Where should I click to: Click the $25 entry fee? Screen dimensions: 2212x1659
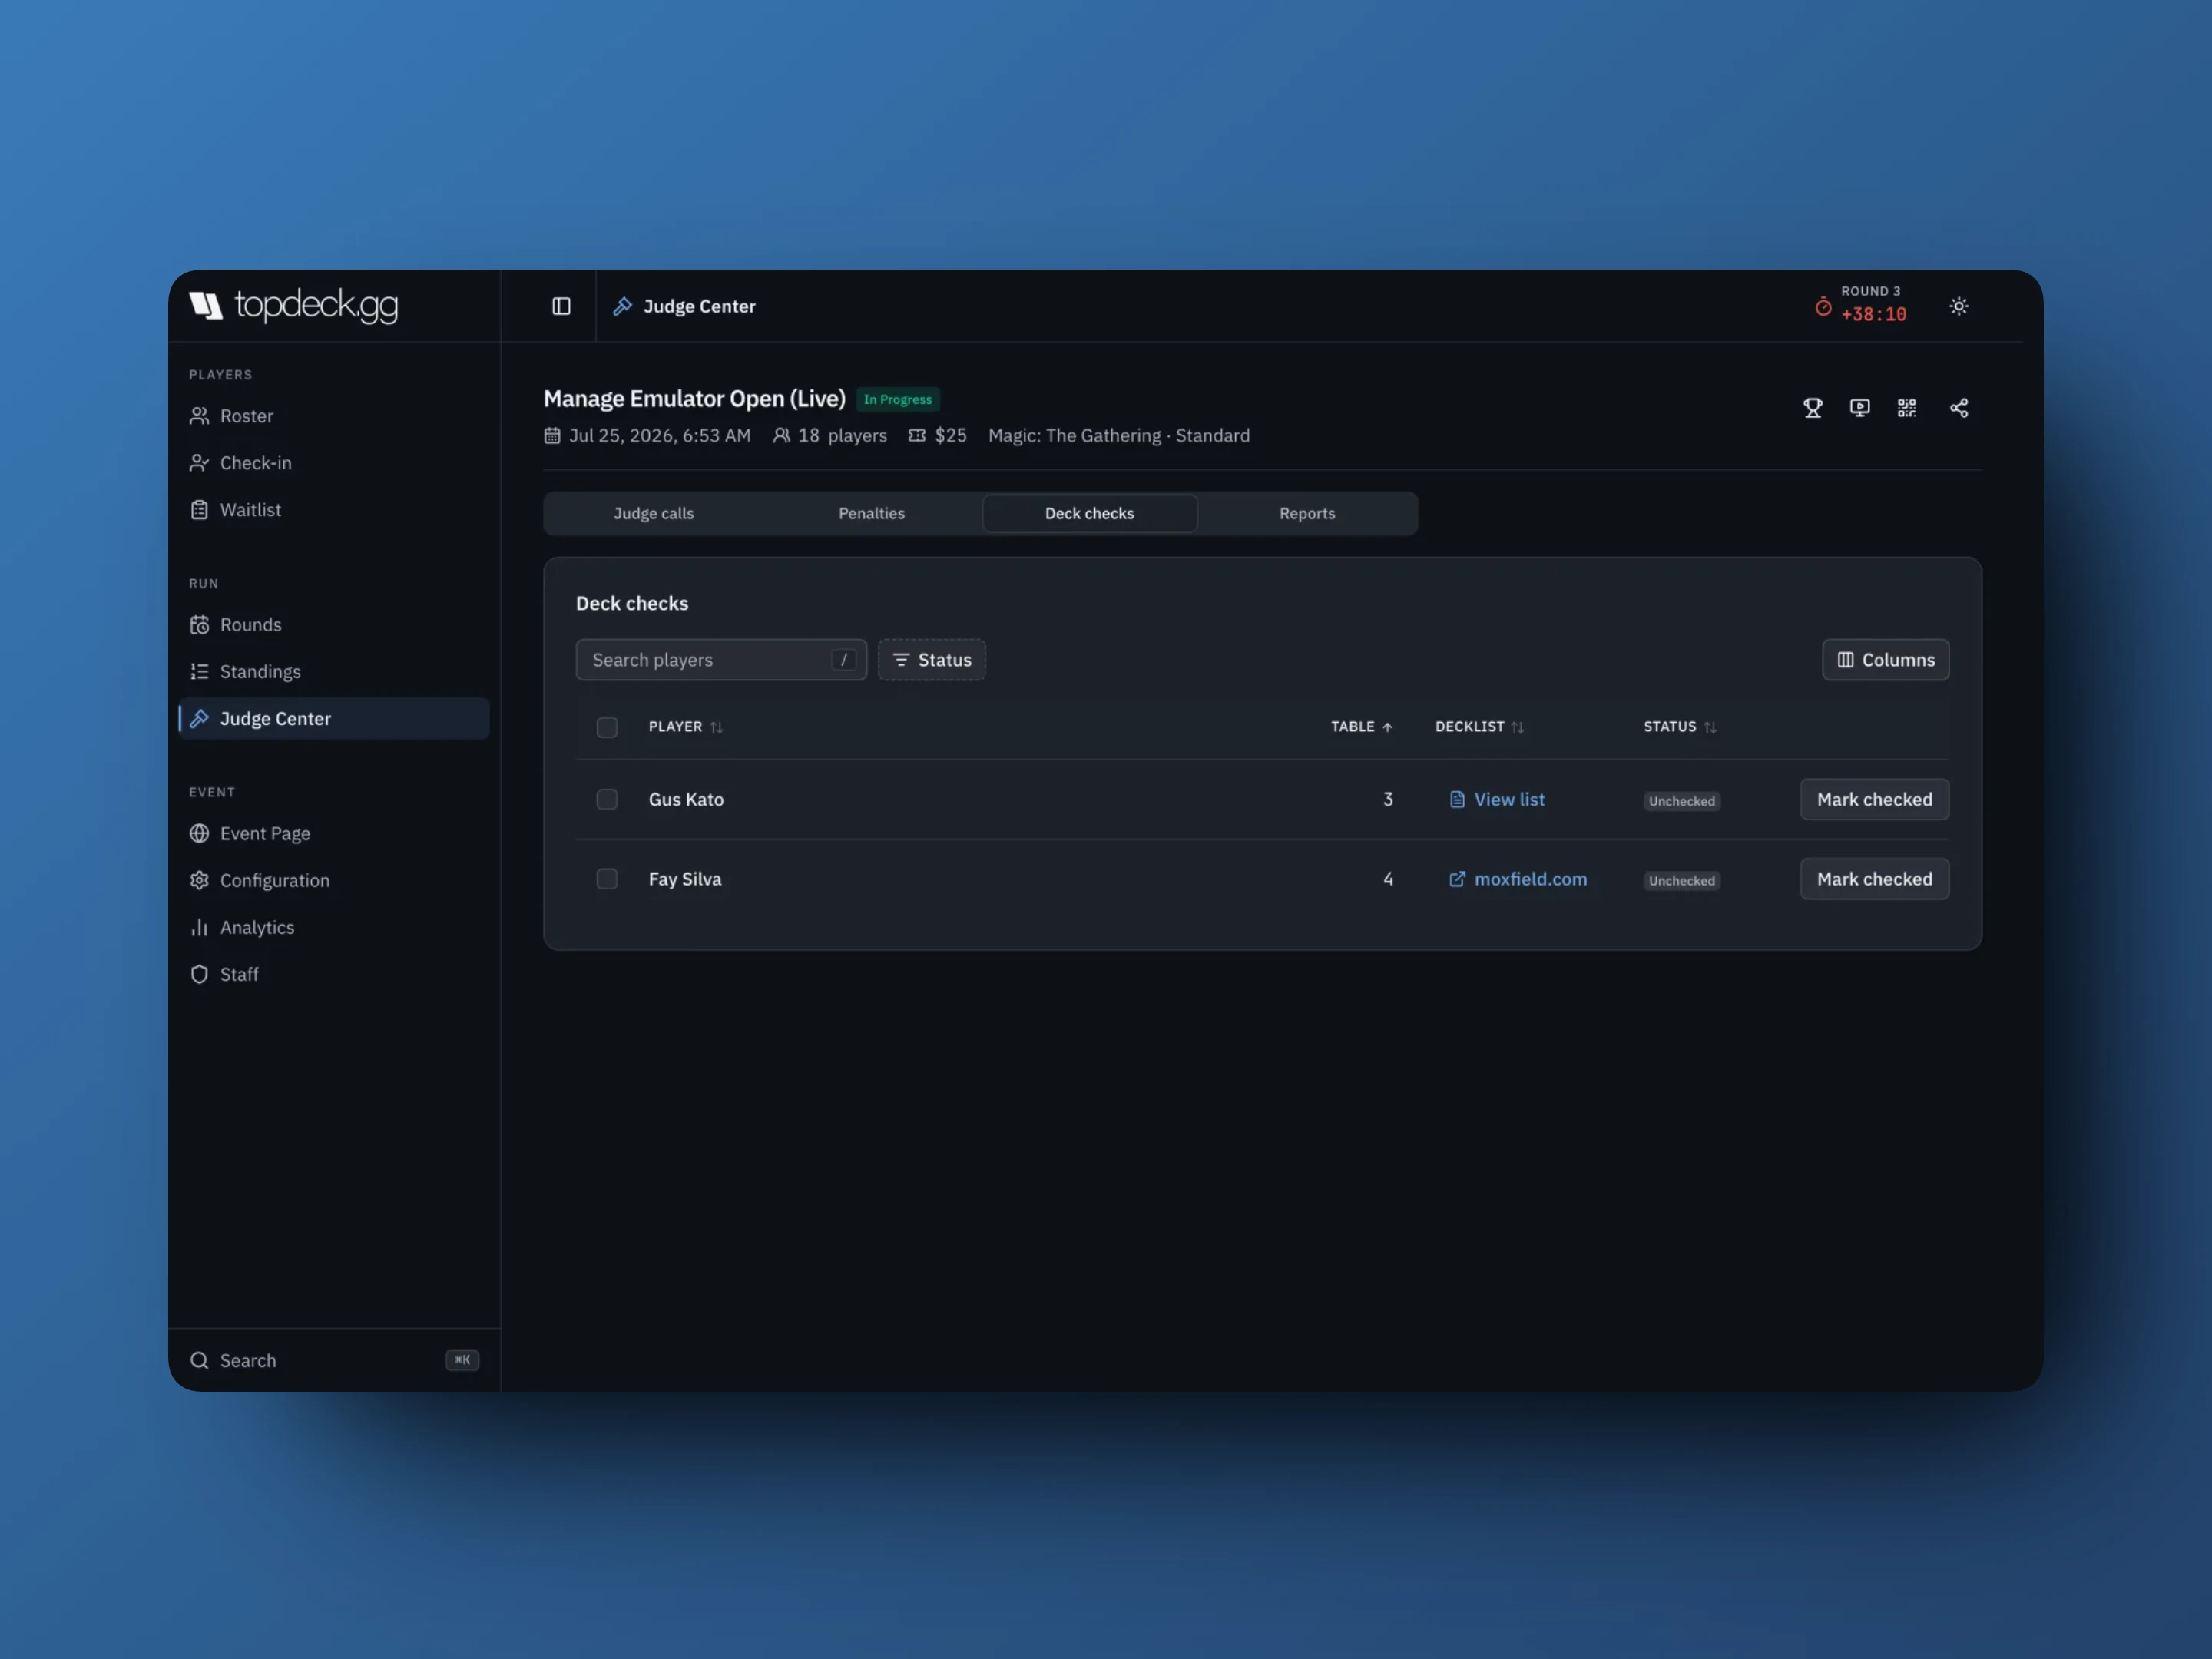937,435
